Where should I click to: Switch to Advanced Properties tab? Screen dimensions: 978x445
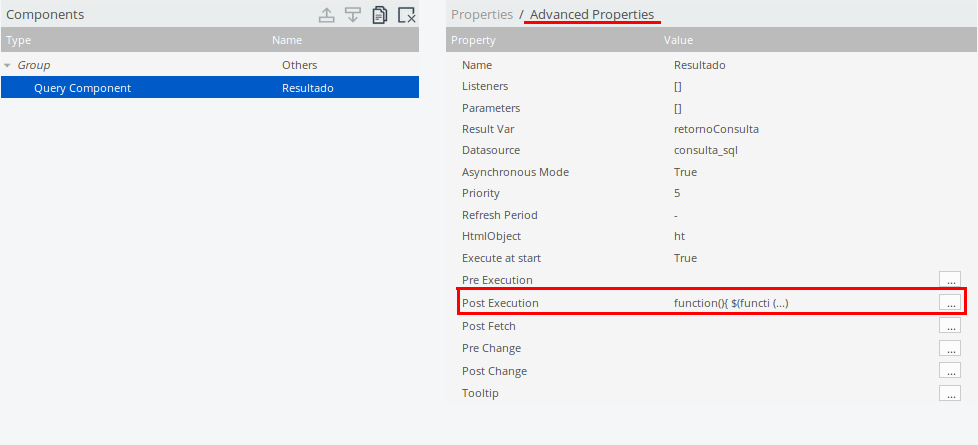click(592, 15)
